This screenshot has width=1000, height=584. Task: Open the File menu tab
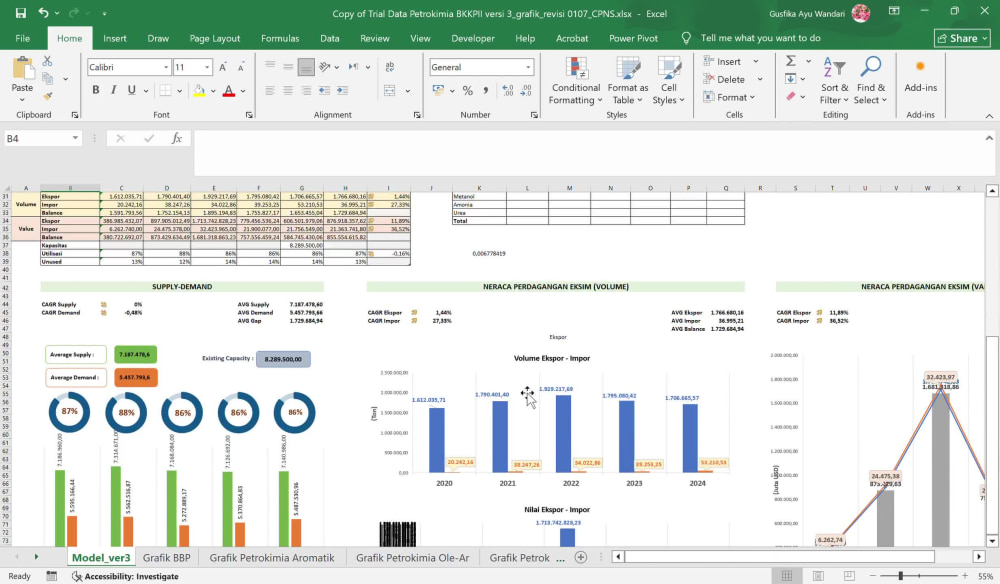tap(23, 38)
